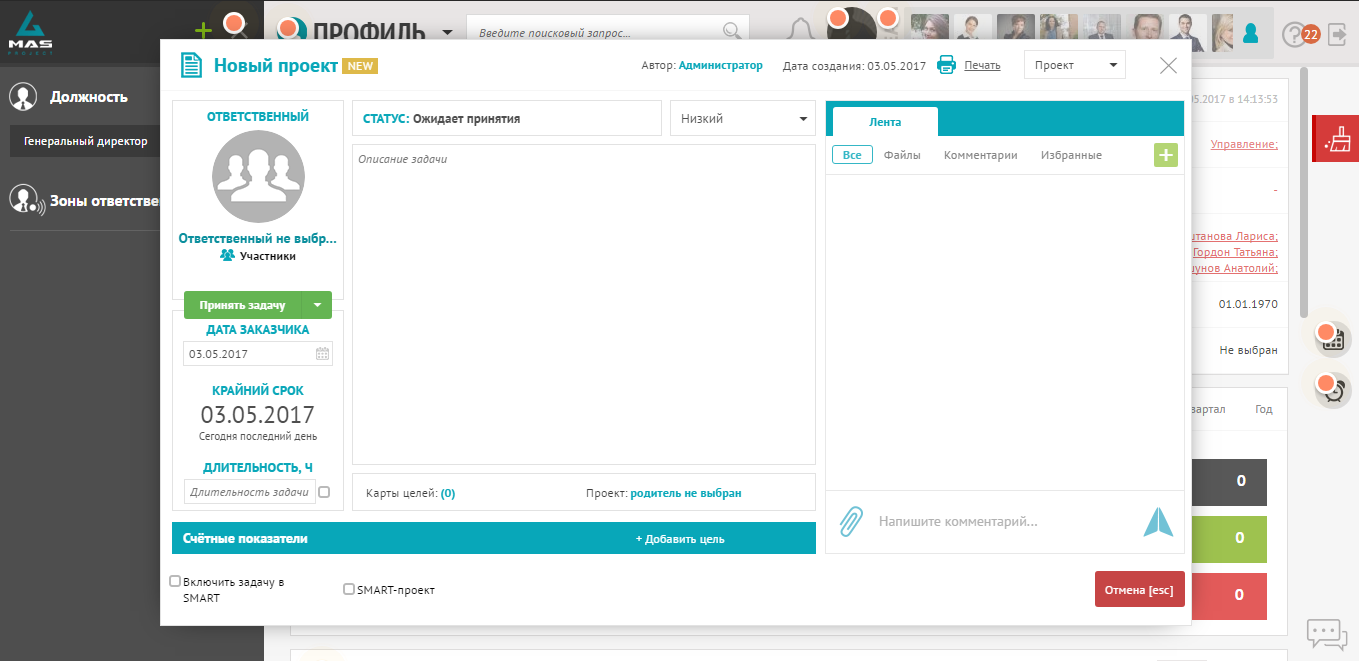Toggle the Длительность задачи checkbox

[324, 492]
